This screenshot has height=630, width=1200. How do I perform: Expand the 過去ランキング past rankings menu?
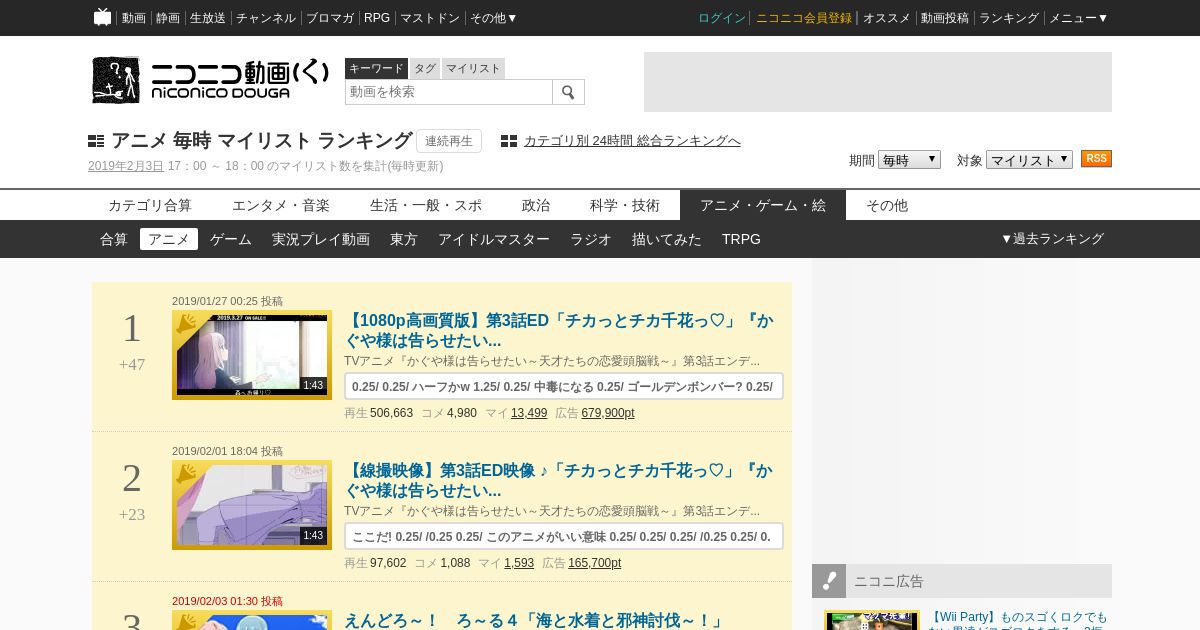[x=1052, y=239]
